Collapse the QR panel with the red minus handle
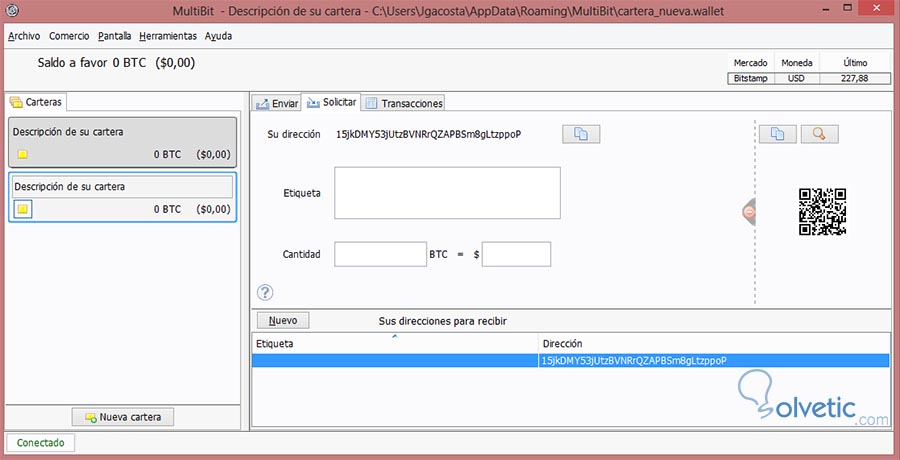The image size is (900, 460). pyautogui.click(x=749, y=212)
